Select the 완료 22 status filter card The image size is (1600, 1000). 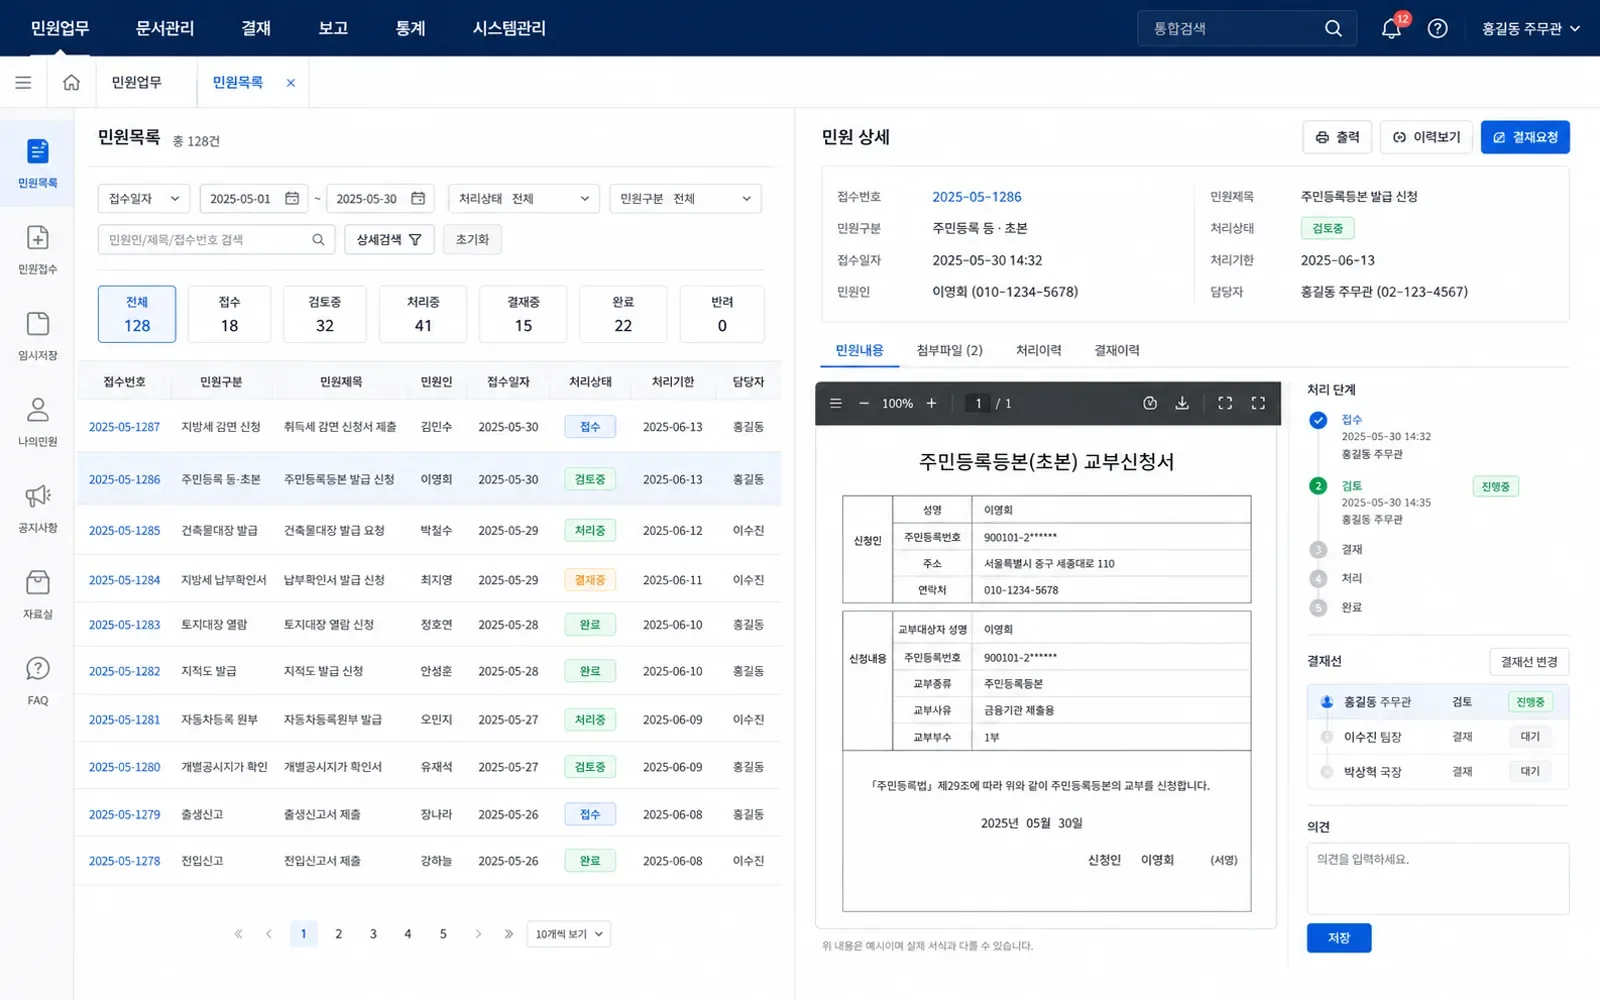[623, 314]
